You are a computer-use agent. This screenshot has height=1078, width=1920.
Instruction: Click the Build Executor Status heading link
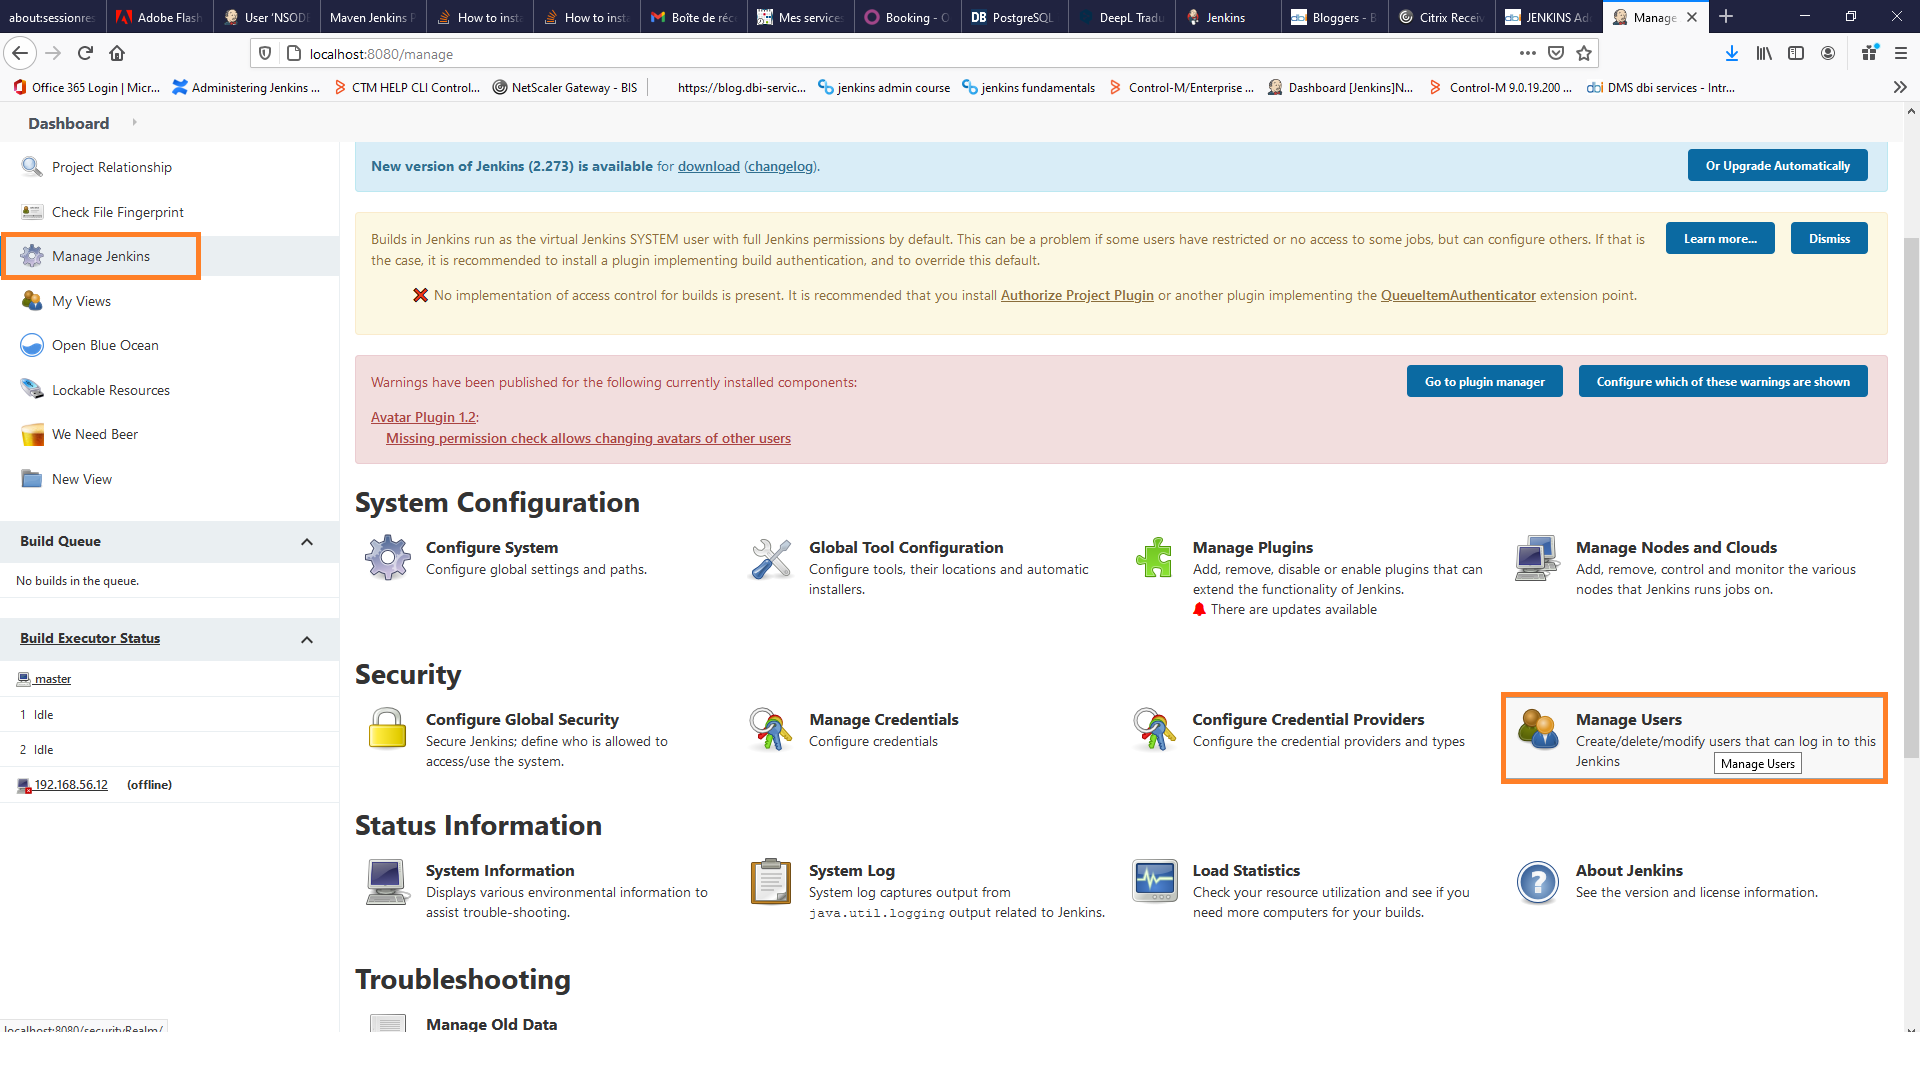[90, 639]
